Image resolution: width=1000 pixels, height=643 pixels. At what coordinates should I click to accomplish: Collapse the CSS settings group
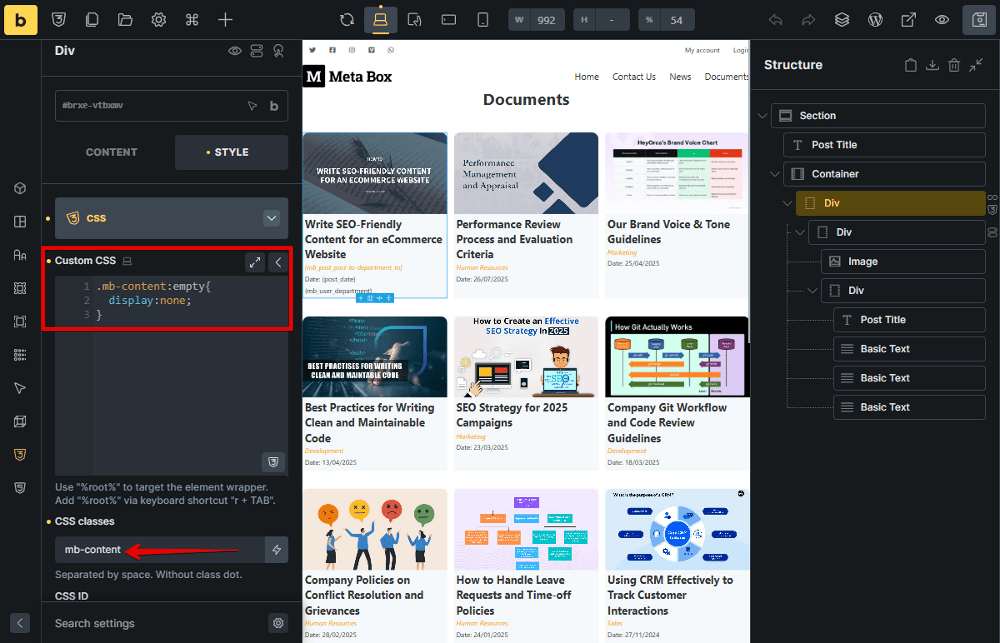[x=271, y=218]
